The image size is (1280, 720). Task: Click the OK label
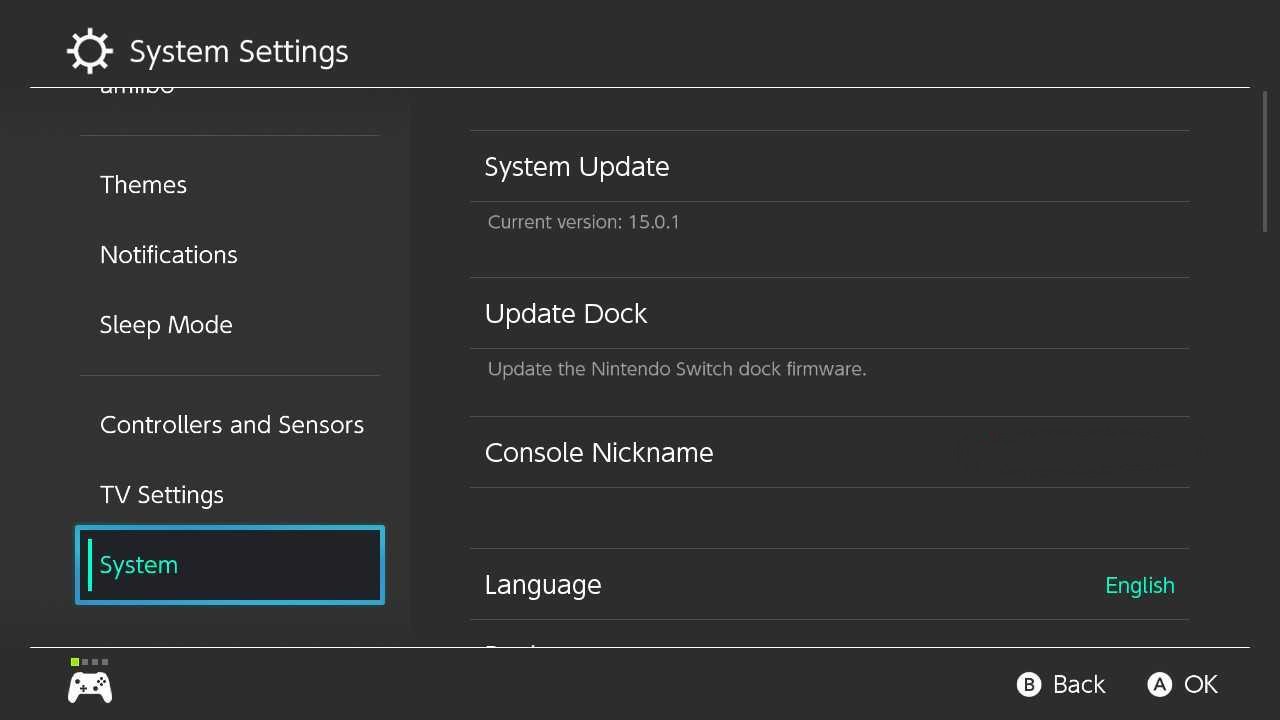tap(1200, 685)
